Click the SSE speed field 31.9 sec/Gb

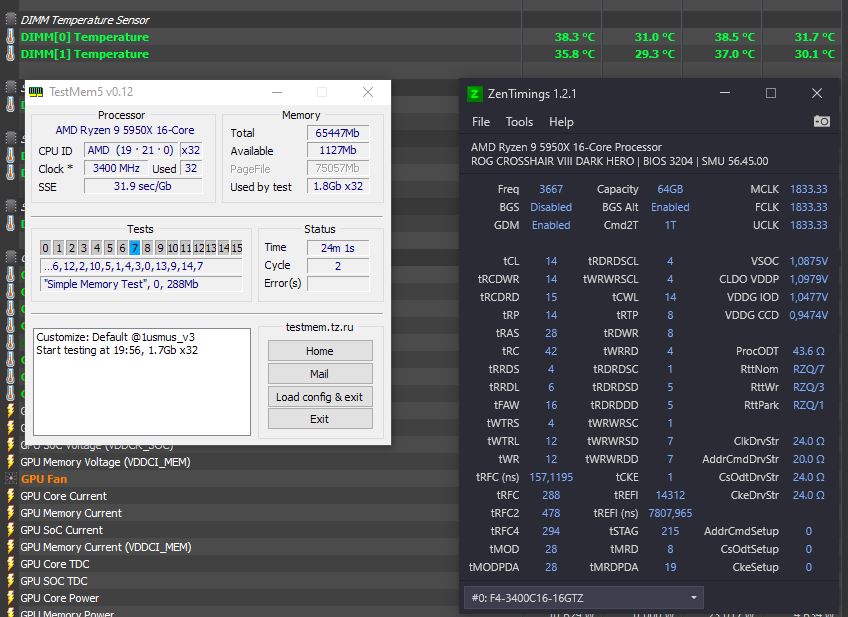143,186
